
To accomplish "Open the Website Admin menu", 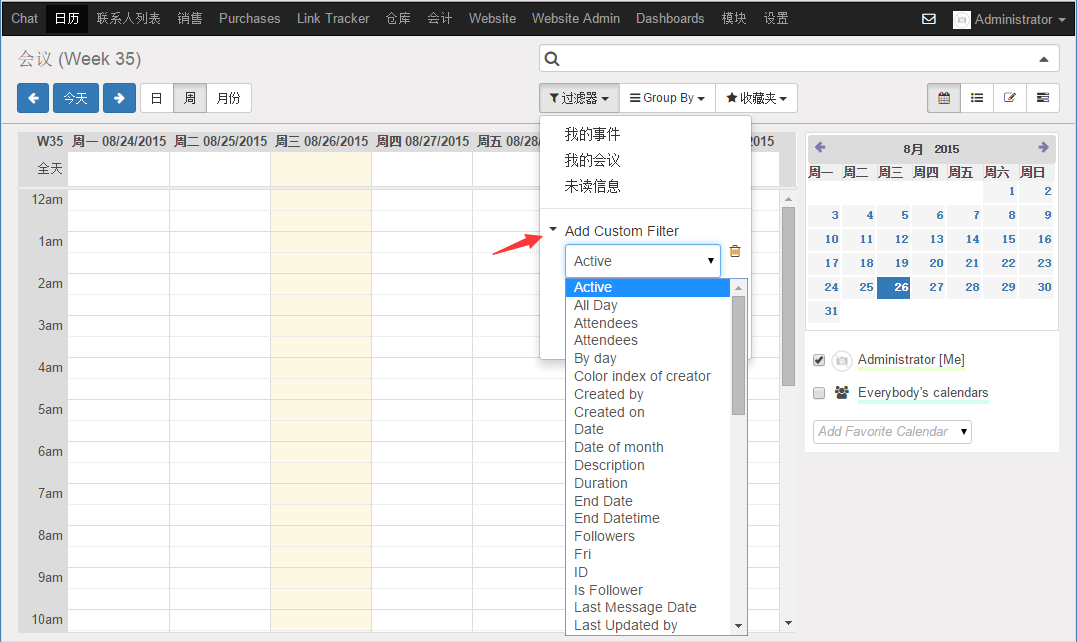I will point(575,18).
